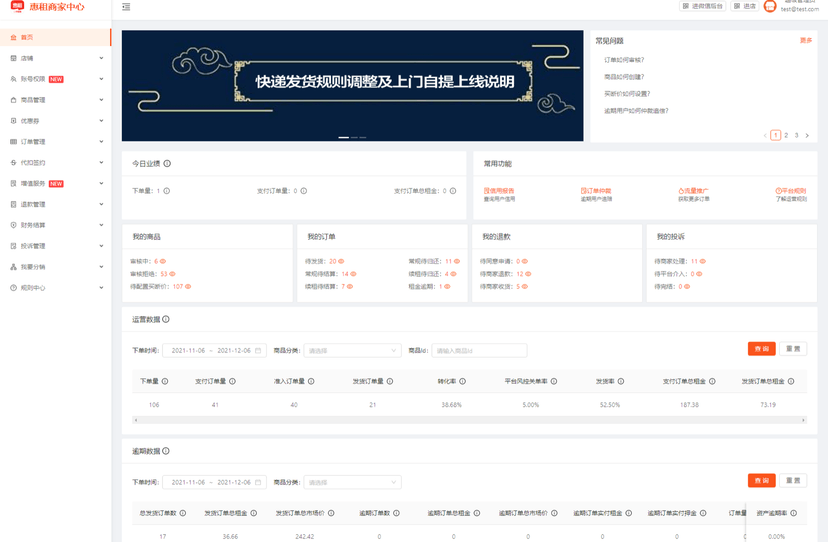Expand the 退款管理 sidebar chevron
This screenshot has width=828, height=542.
[101, 204]
